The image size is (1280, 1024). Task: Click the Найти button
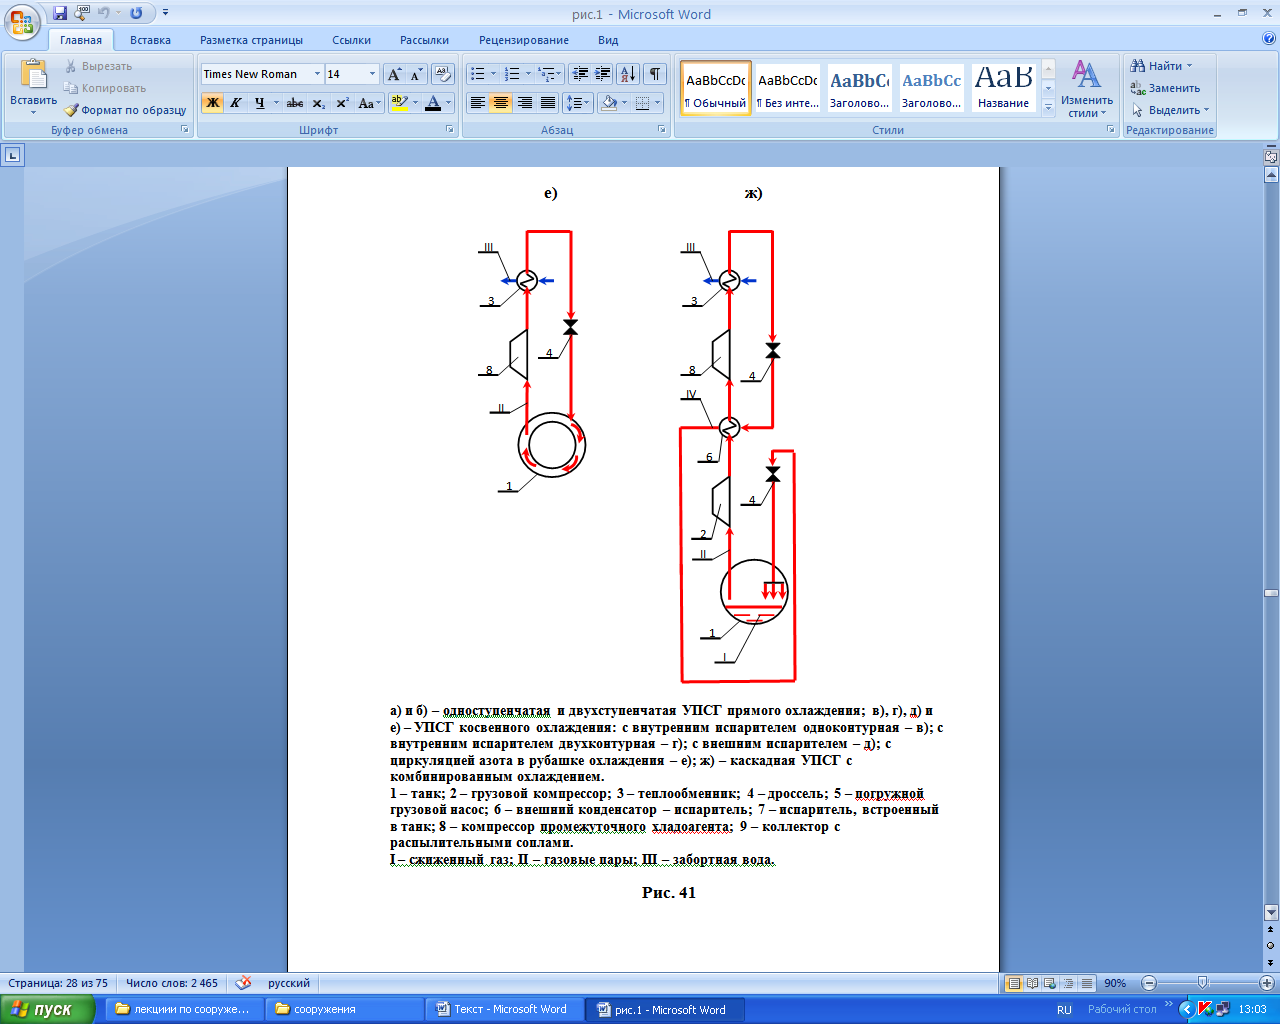[1164, 66]
